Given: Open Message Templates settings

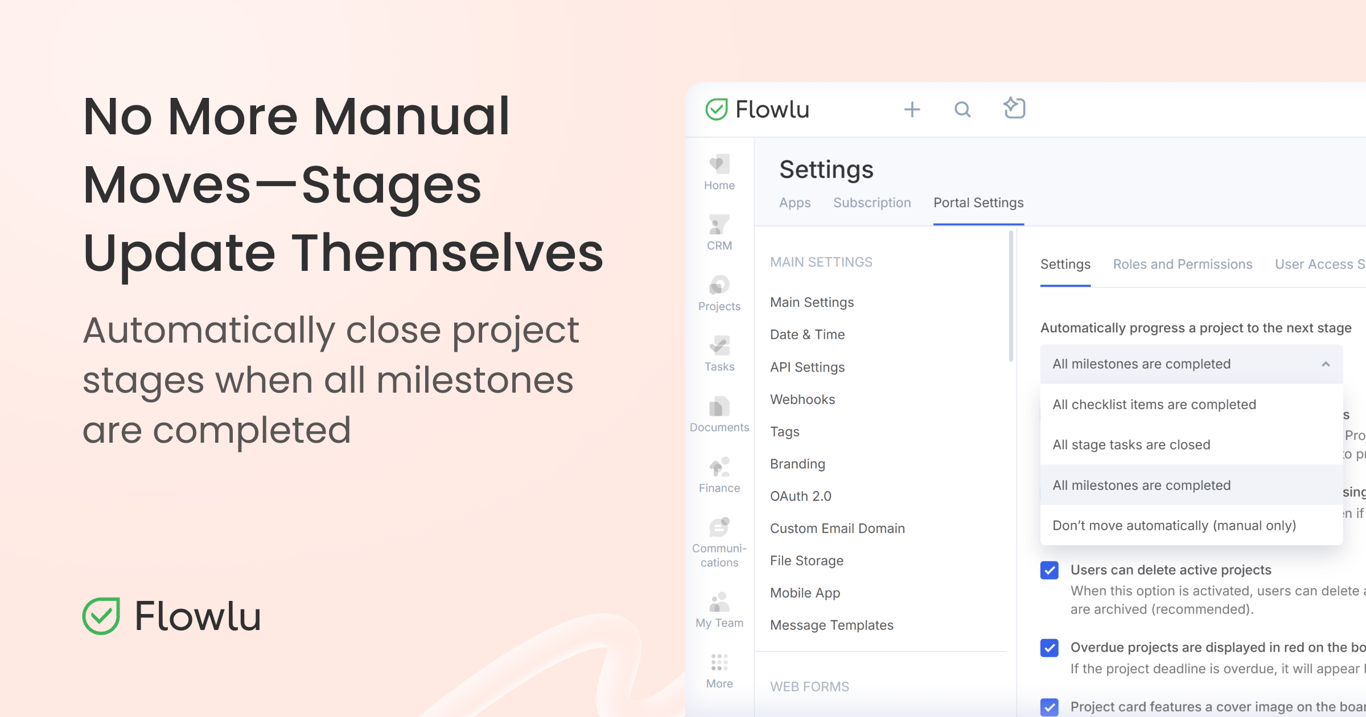Looking at the screenshot, I should pyautogui.click(x=831, y=625).
